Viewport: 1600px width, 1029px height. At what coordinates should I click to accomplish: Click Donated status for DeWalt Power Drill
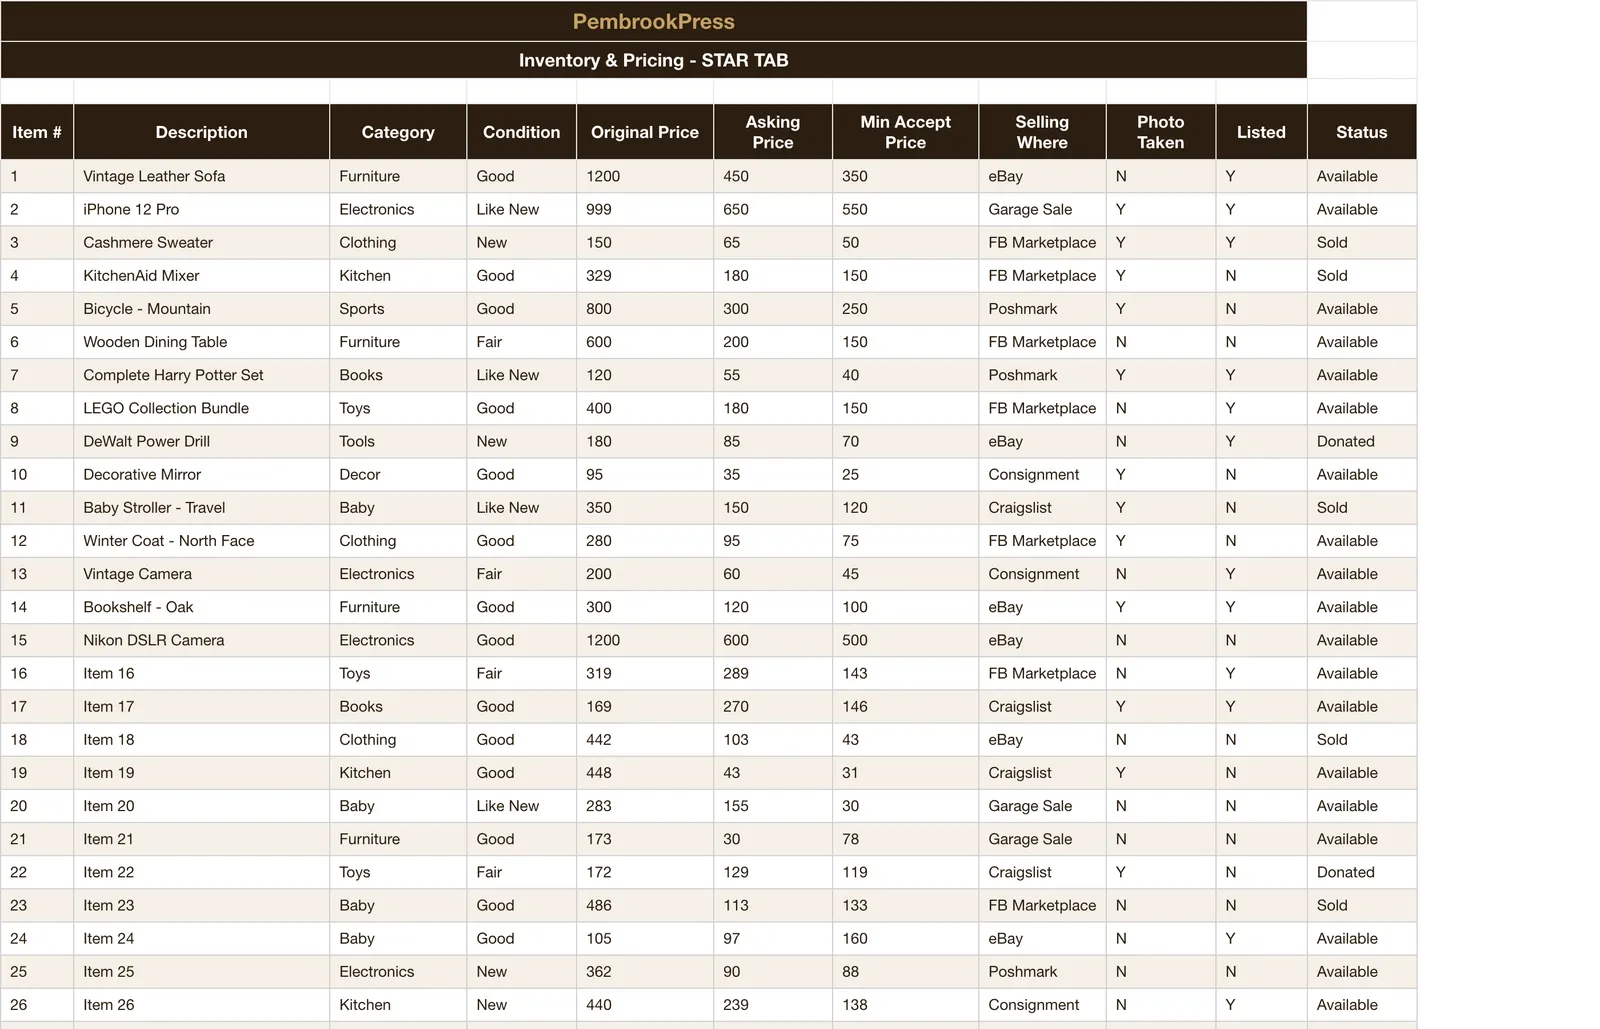click(1362, 441)
